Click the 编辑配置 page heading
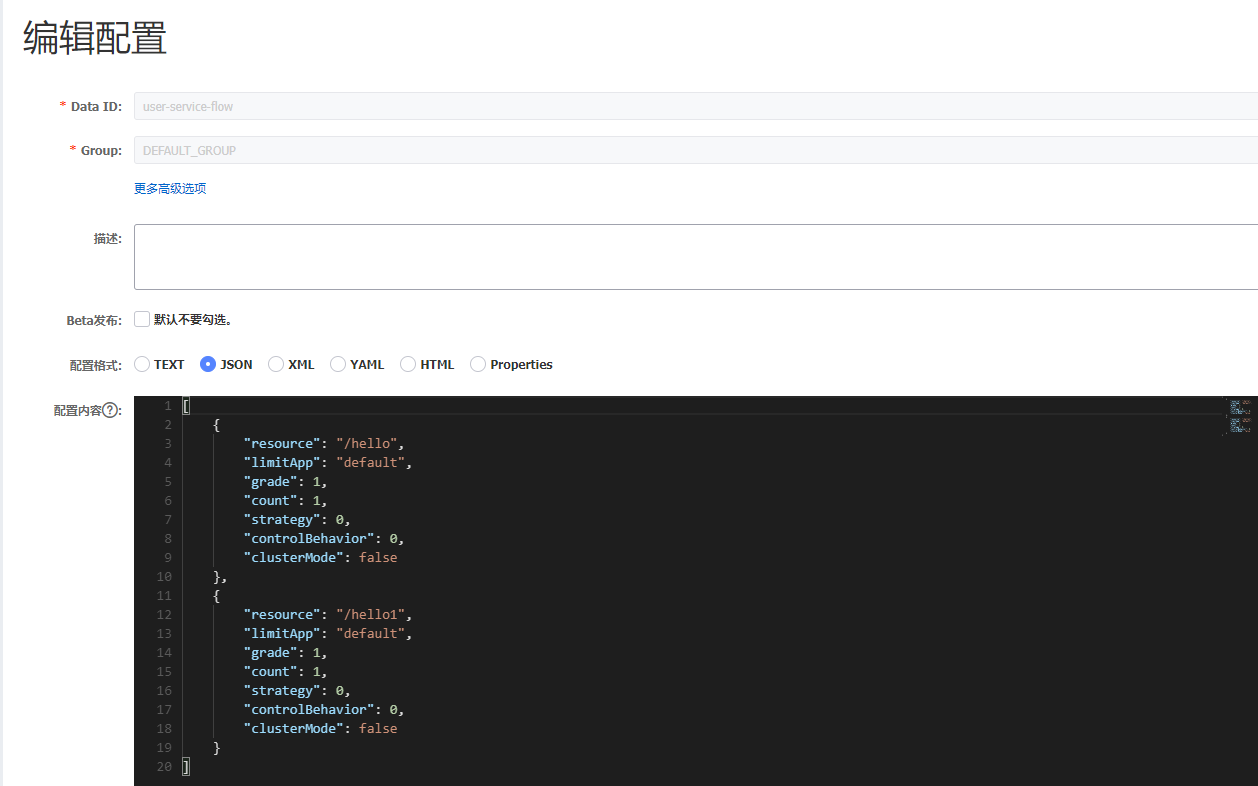 click(x=95, y=38)
